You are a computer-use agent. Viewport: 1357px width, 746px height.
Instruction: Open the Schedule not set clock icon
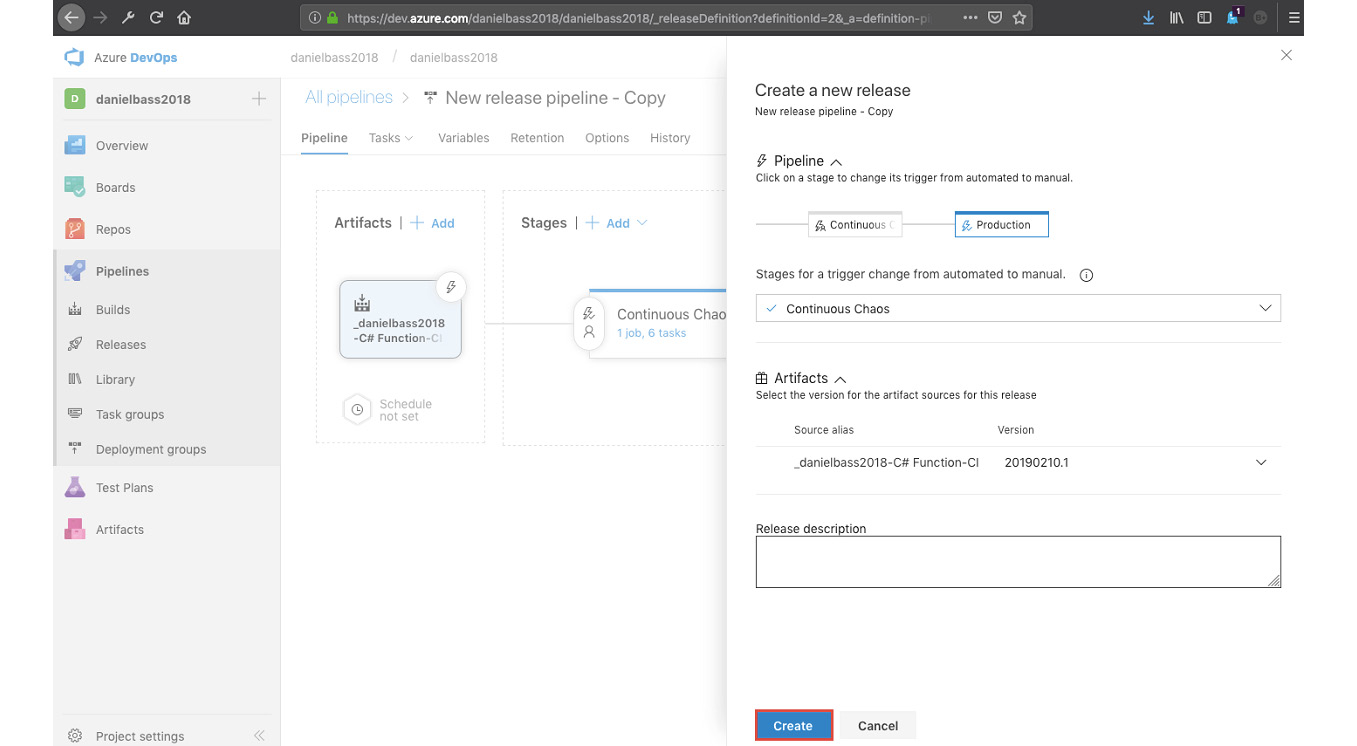(357, 410)
